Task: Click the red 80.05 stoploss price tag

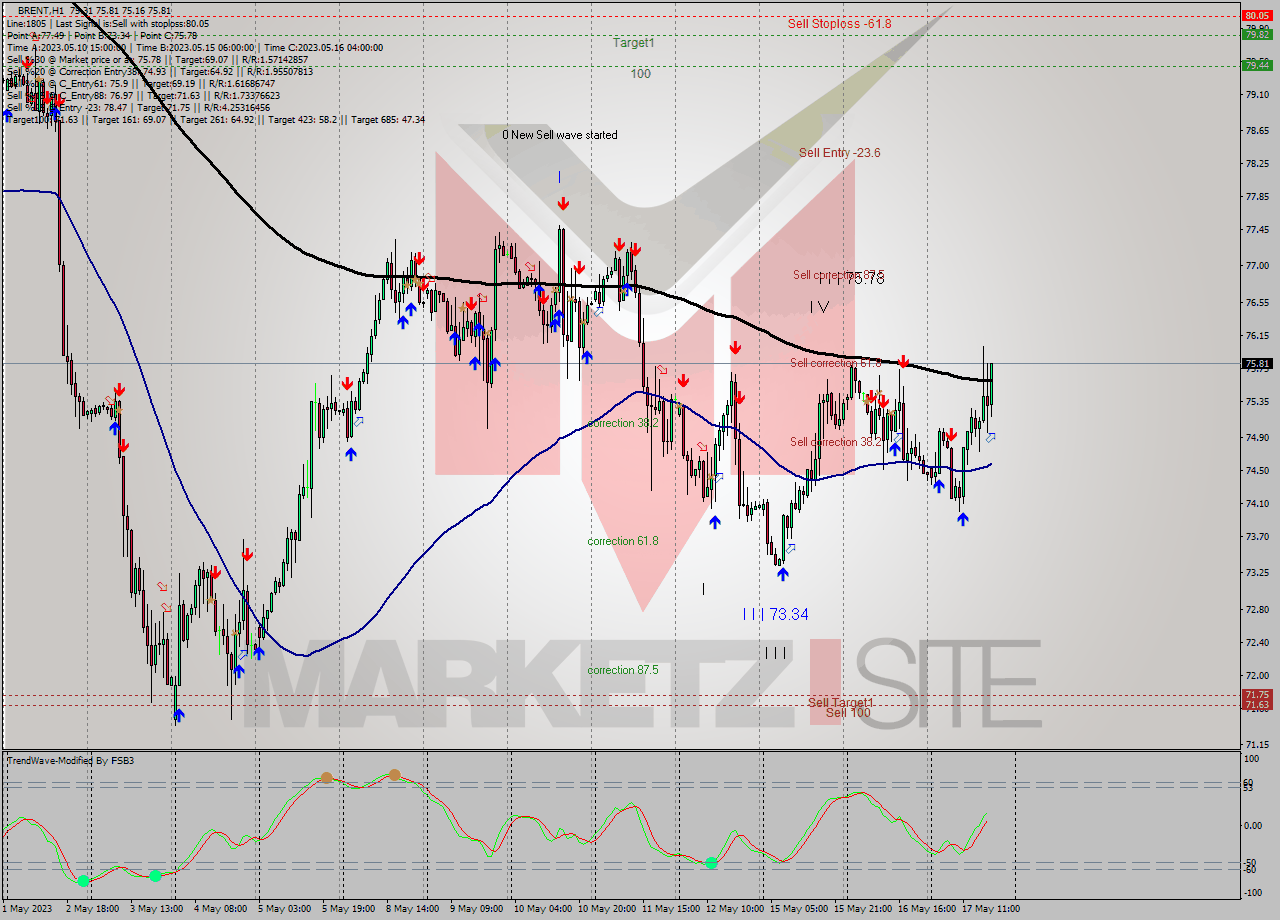Action: coord(1256,16)
